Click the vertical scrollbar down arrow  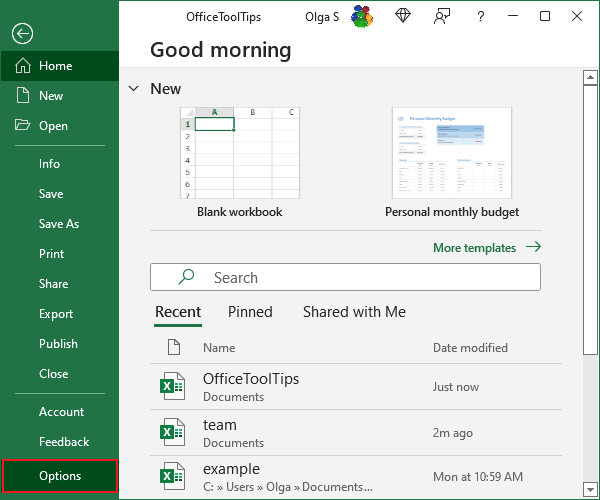[x=590, y=491]
